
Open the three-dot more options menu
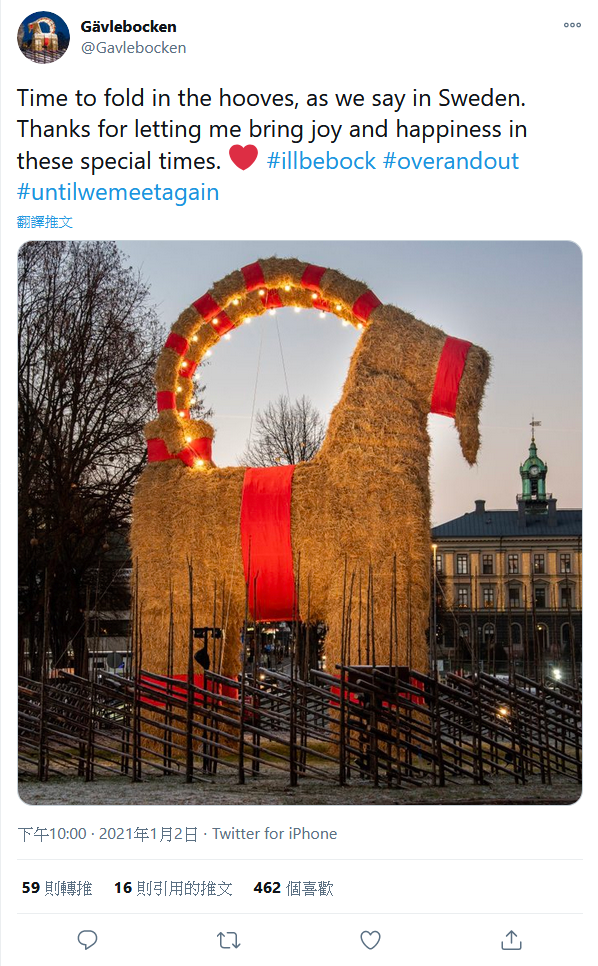(x=572, y=25)
